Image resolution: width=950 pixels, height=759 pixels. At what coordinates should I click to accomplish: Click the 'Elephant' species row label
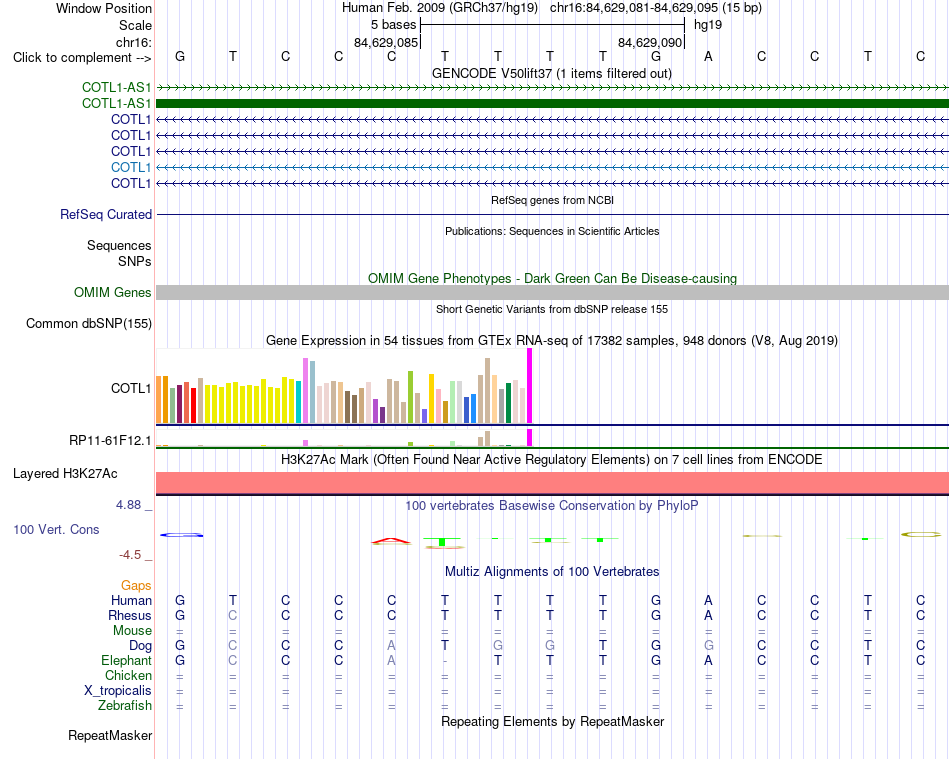(126, 660)
